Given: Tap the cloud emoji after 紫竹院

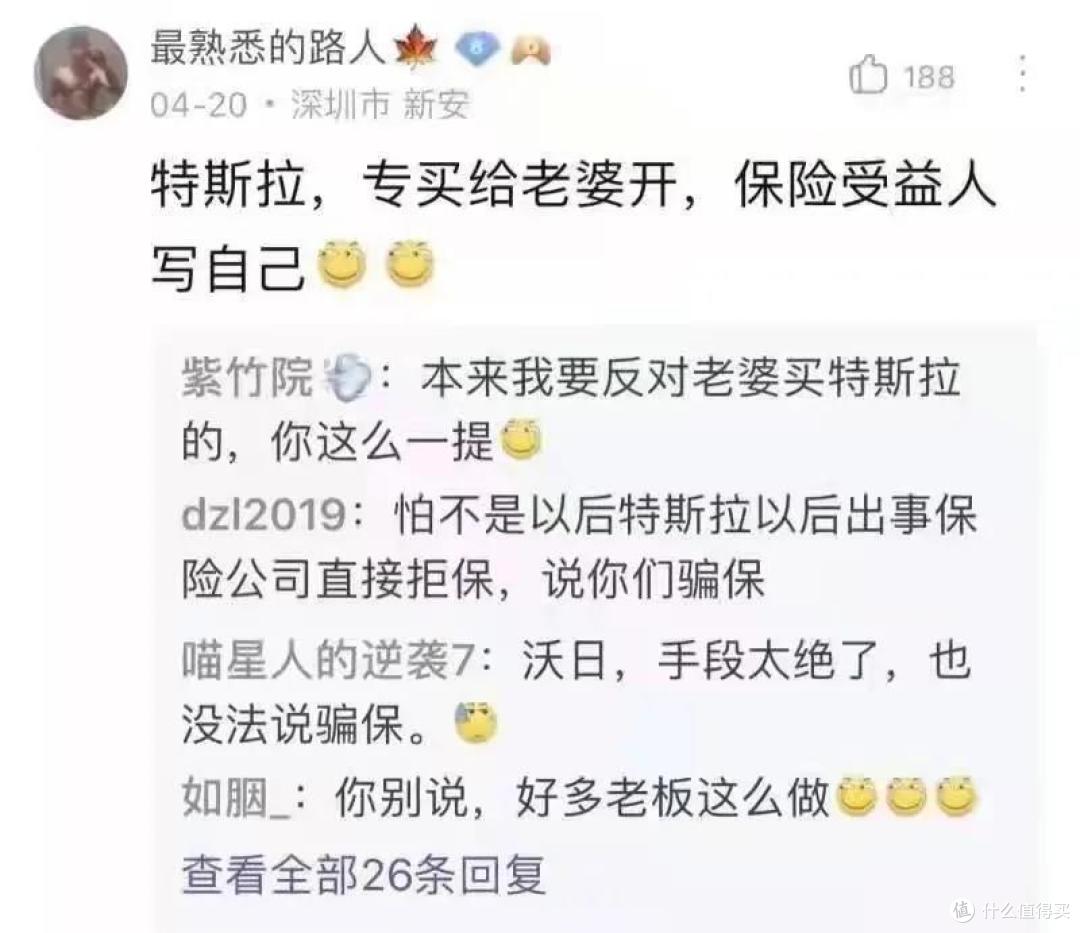Looking at the screenshot, I should (347, 377).
